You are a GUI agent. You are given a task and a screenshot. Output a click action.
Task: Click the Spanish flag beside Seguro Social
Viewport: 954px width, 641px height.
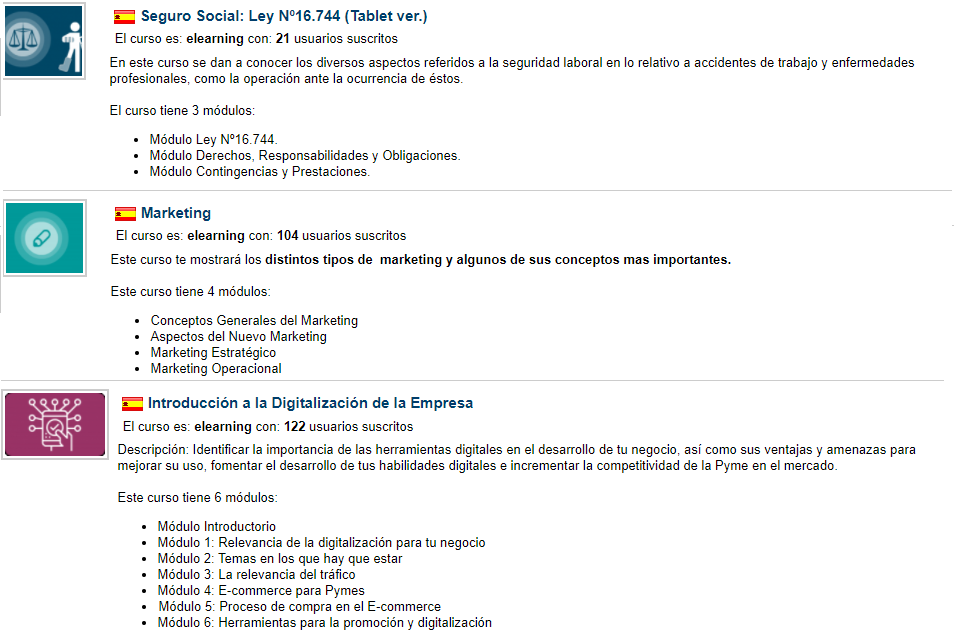click(125, 16)
